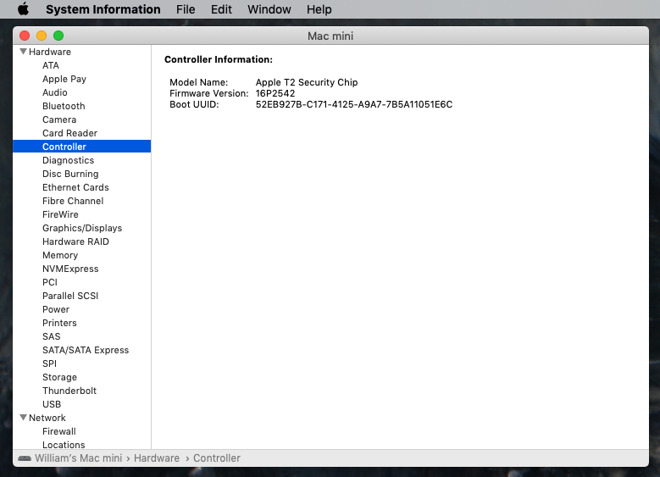Select Bluetooth in the sidebar

(64, 106)
